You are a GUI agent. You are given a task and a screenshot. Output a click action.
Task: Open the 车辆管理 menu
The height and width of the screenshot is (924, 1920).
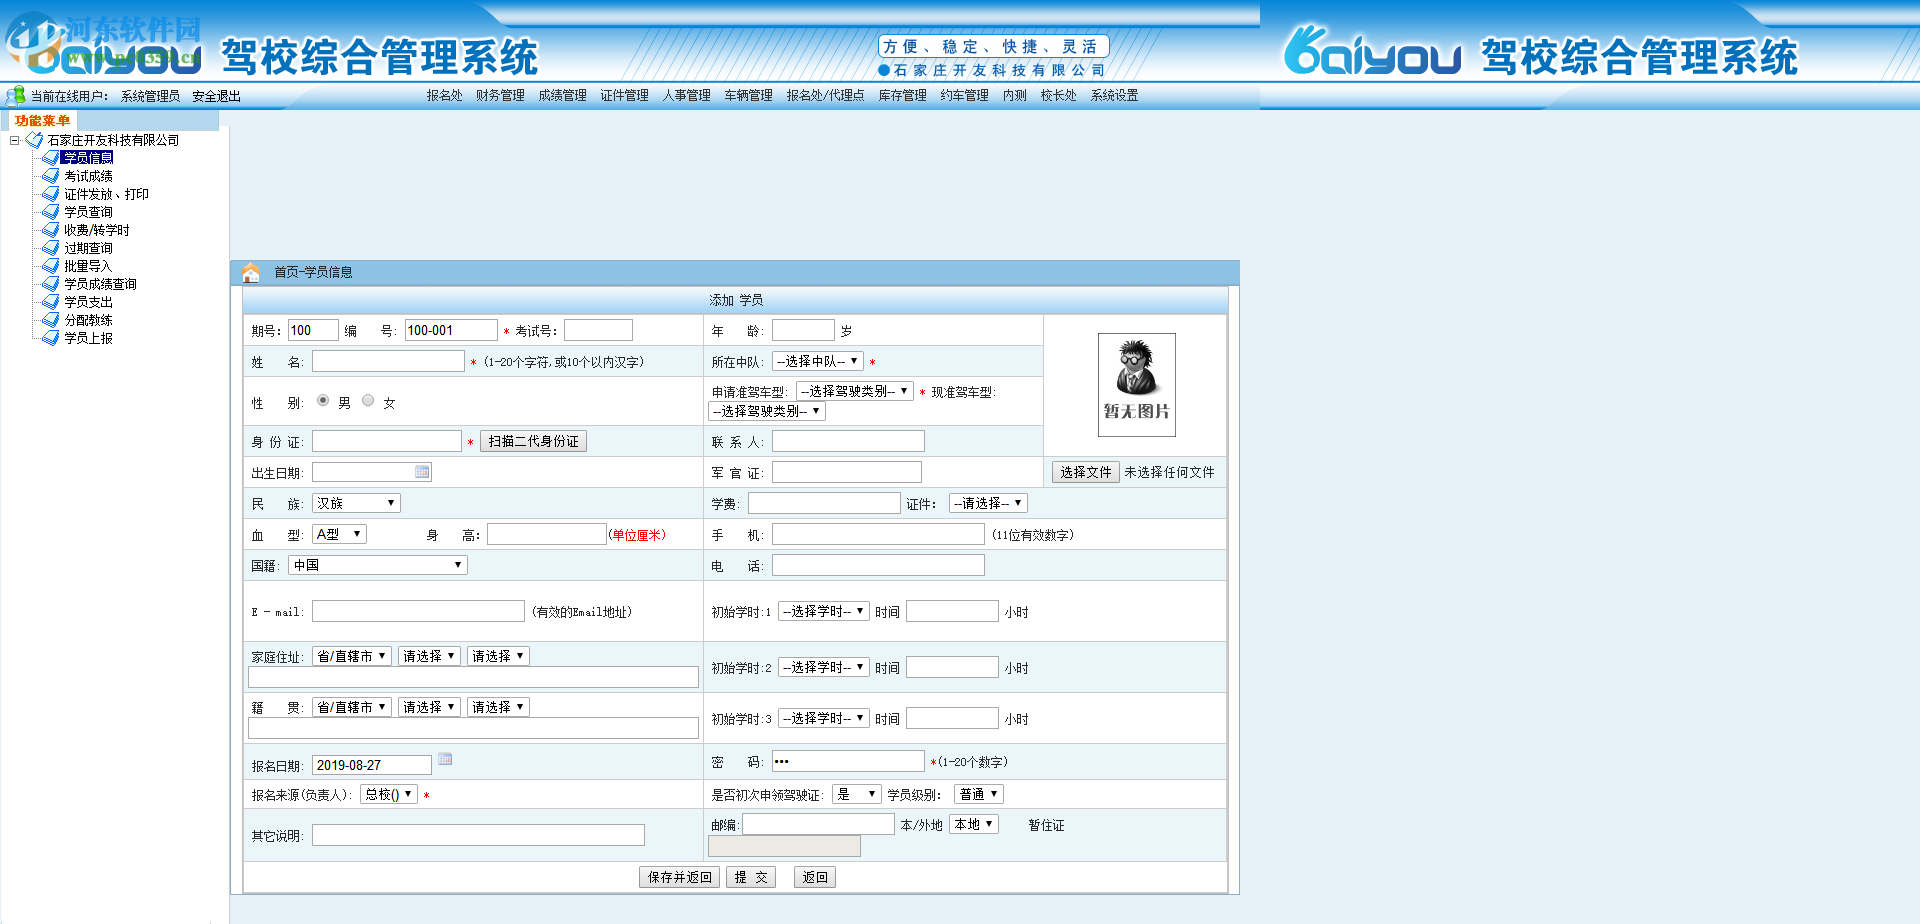point(749,96)
